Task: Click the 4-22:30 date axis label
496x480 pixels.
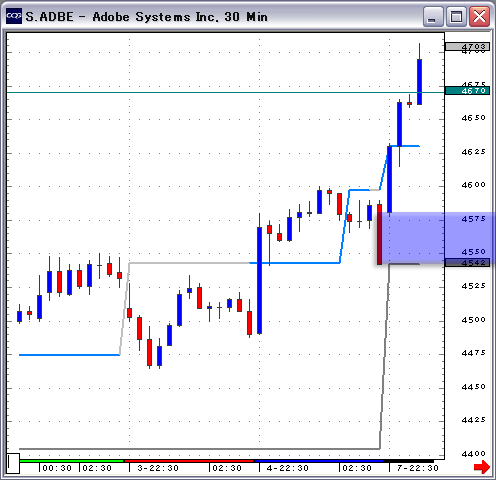Action: (287, 468)
